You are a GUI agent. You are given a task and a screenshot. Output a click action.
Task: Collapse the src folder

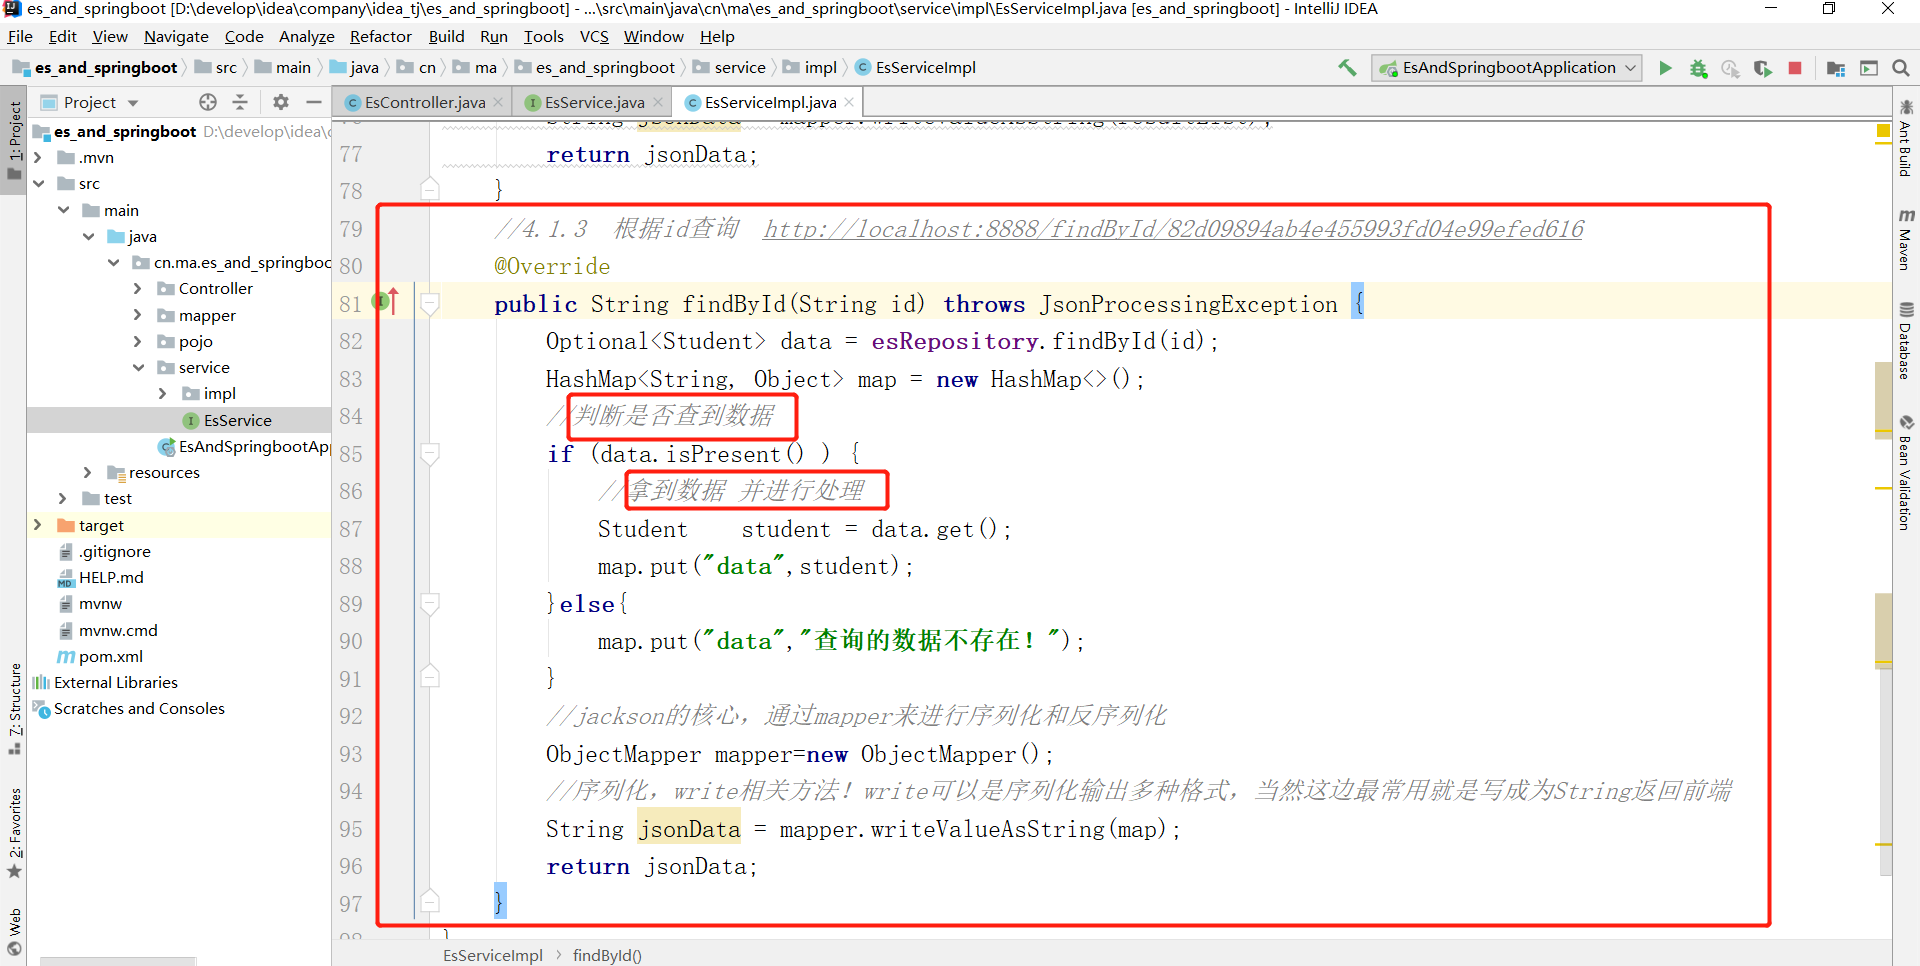tap(37, 183)
